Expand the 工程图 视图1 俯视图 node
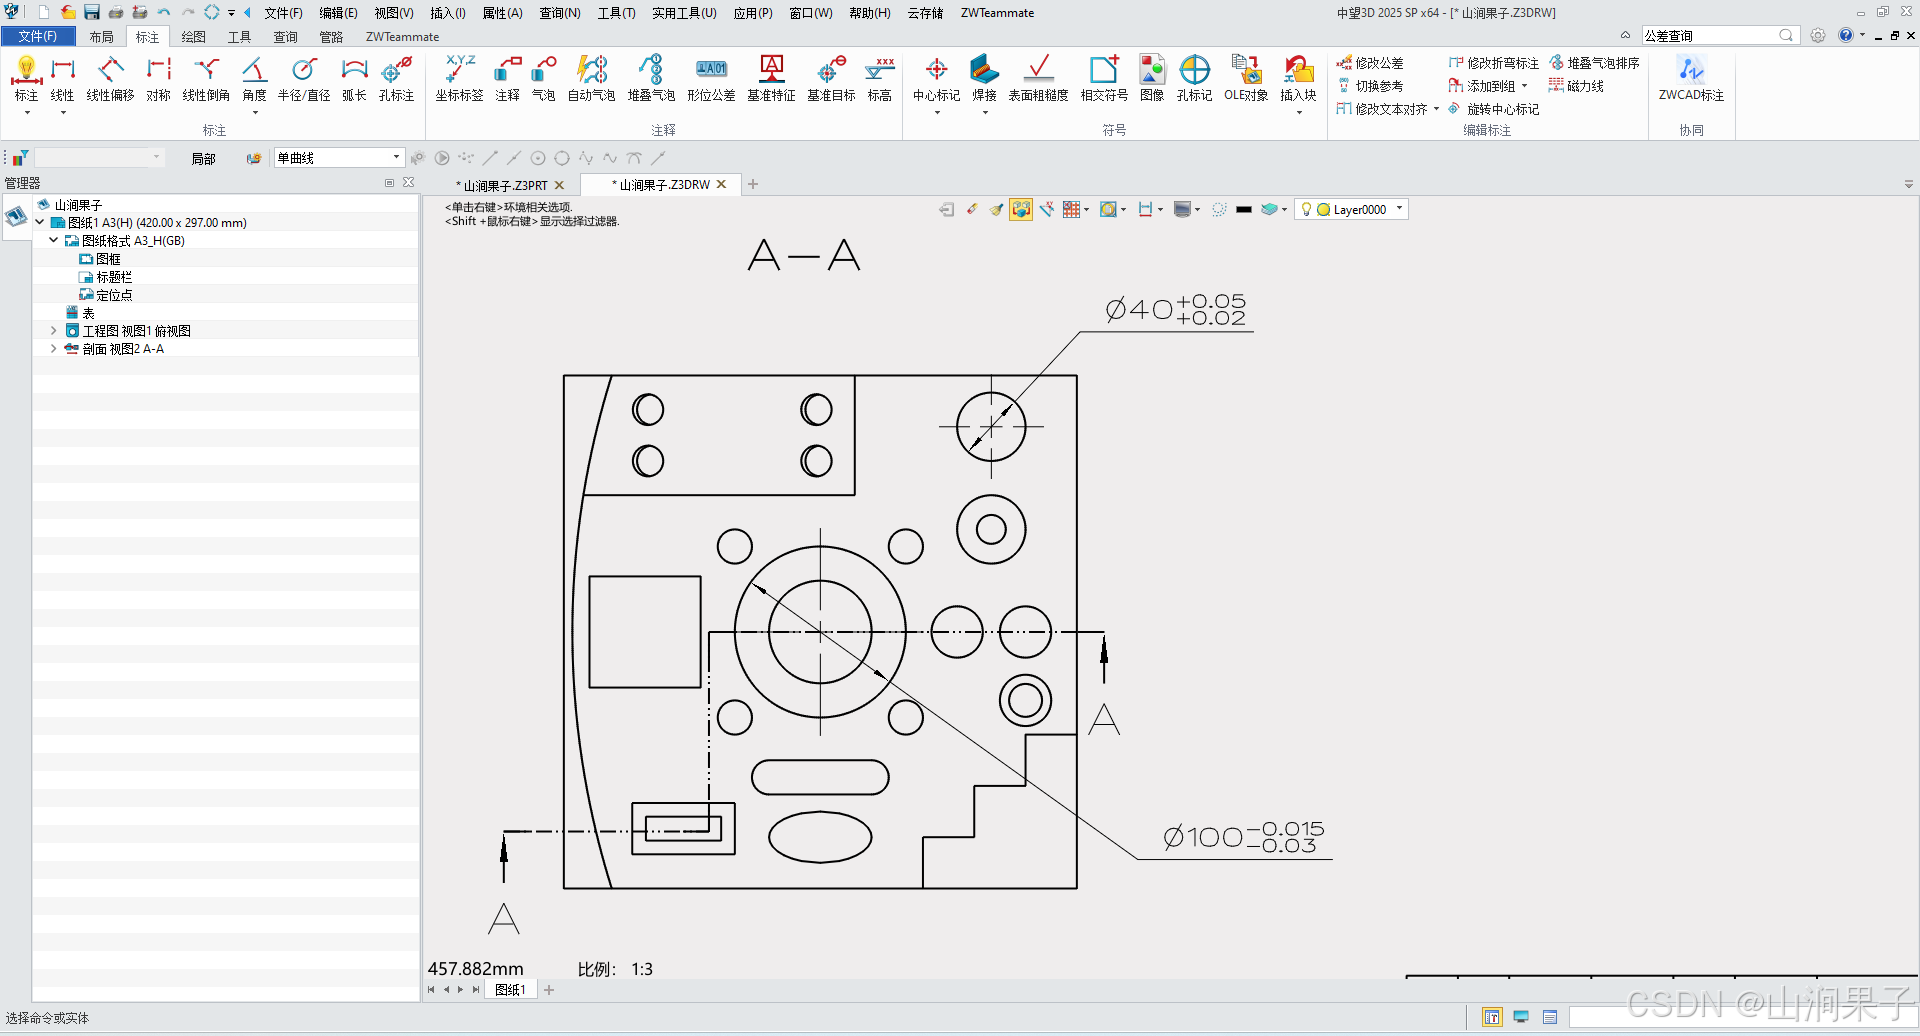The image size is (1920, 1036). pyautogui.click(x=54, y=330)
